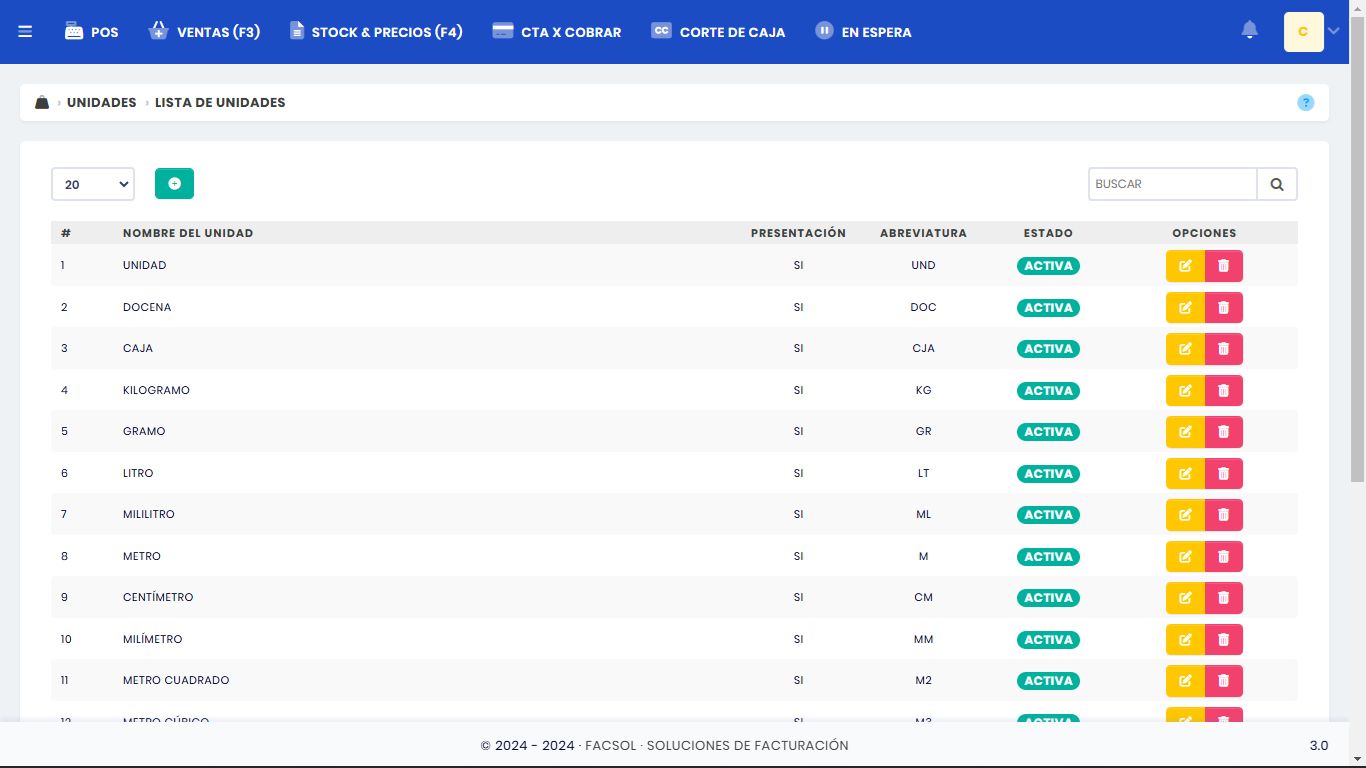Viewport: 1366px width, 768px height.
Task: Click the ABREVIATURA column header
Action: 923,233
